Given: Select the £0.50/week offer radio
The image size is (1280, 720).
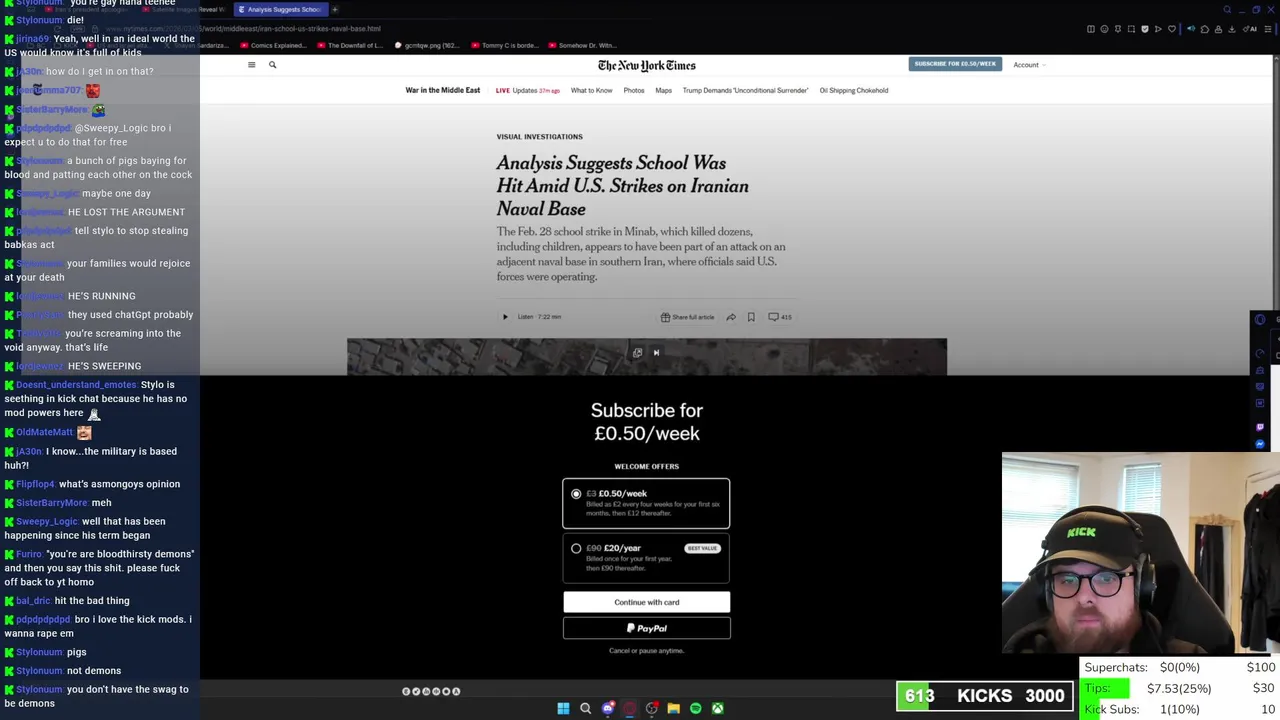Looking at the screenshot, I should click(x=576, y=493).
